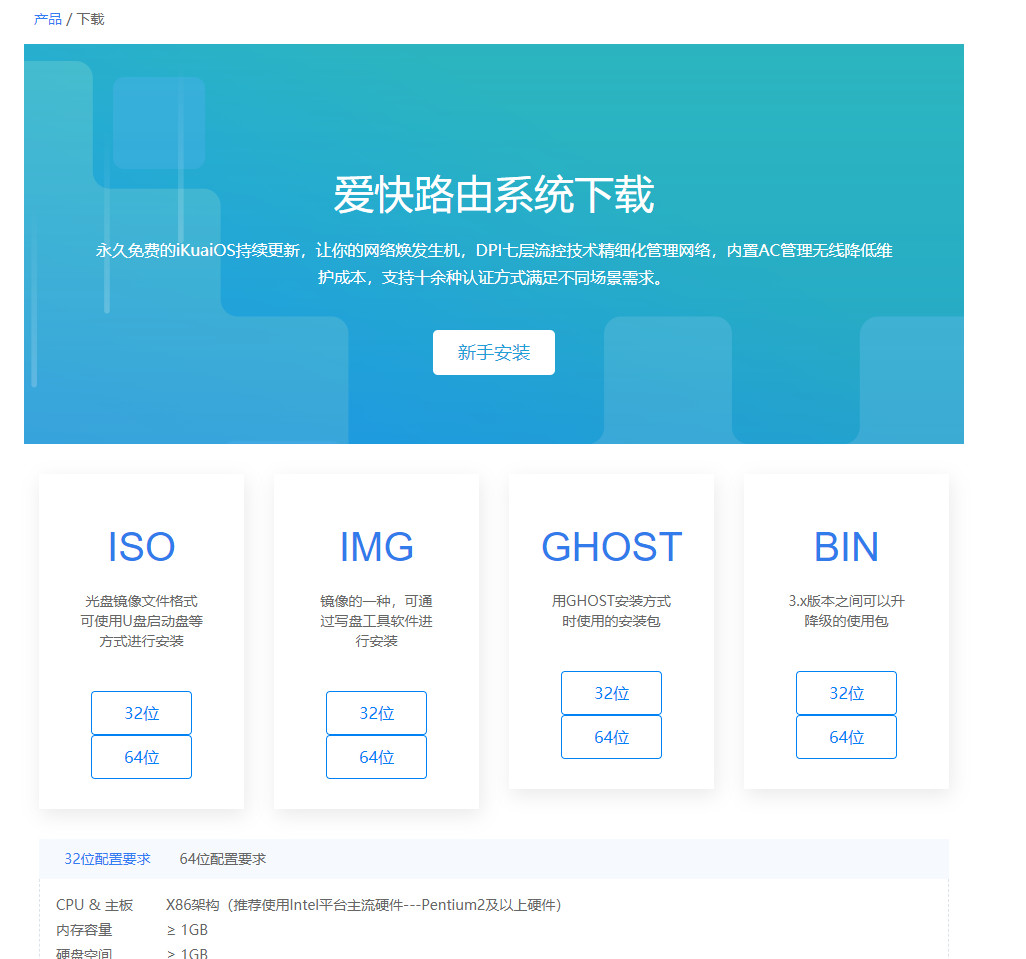This screenshot has height=959, width=1026.
Task: Download ISO 64位 version
Action: [141, 757]
